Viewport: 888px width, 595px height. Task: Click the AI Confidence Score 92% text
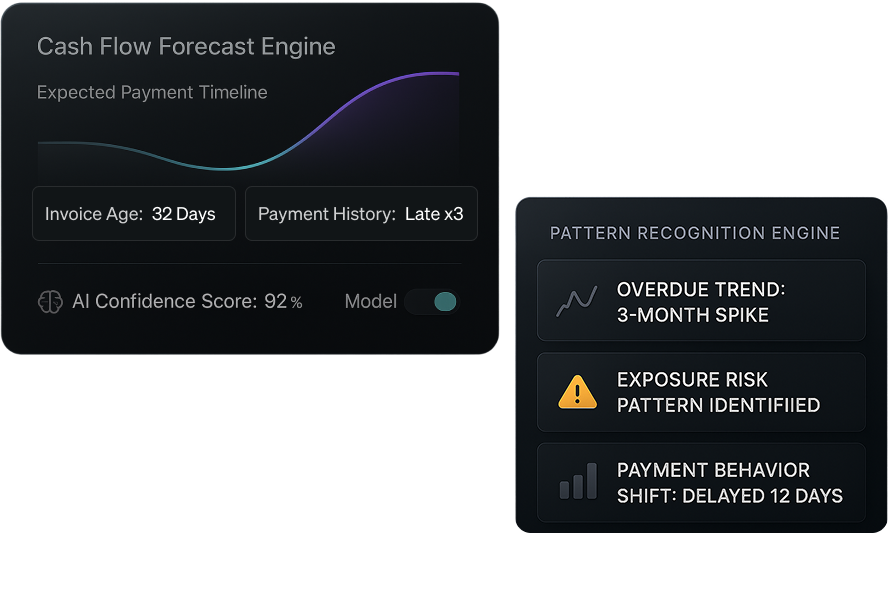187,301
